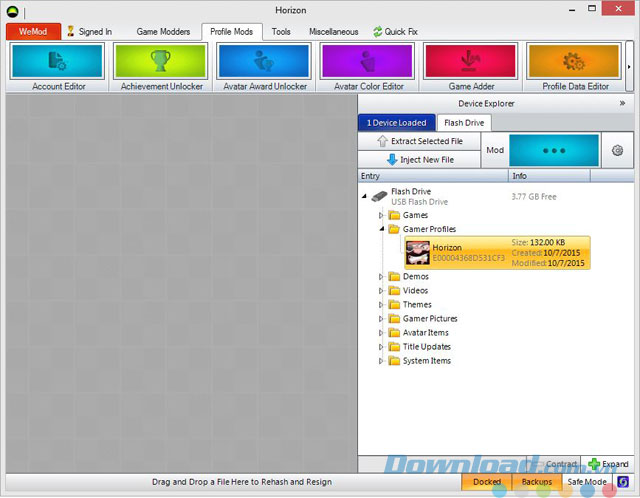Open the Flash Drive tab
The width and height of the screenshot is (640, 498).
pyautogui.click(x=463, y=123)
